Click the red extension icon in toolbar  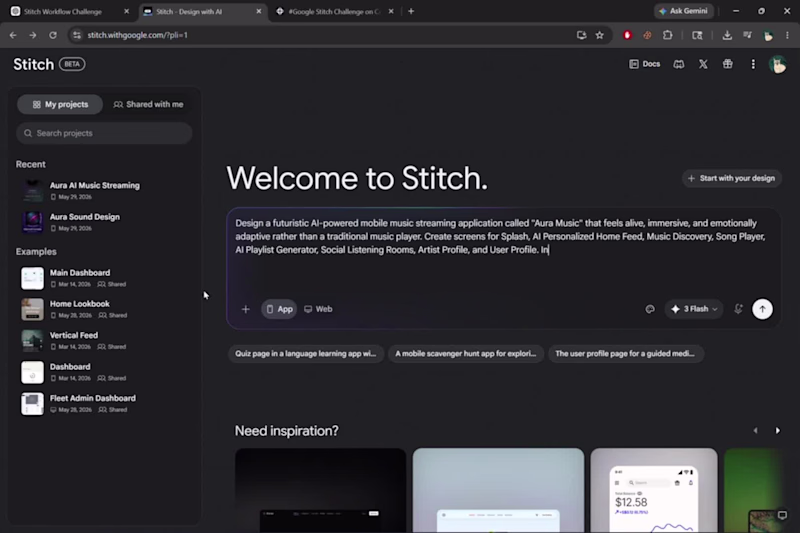(x=627, y=35)
